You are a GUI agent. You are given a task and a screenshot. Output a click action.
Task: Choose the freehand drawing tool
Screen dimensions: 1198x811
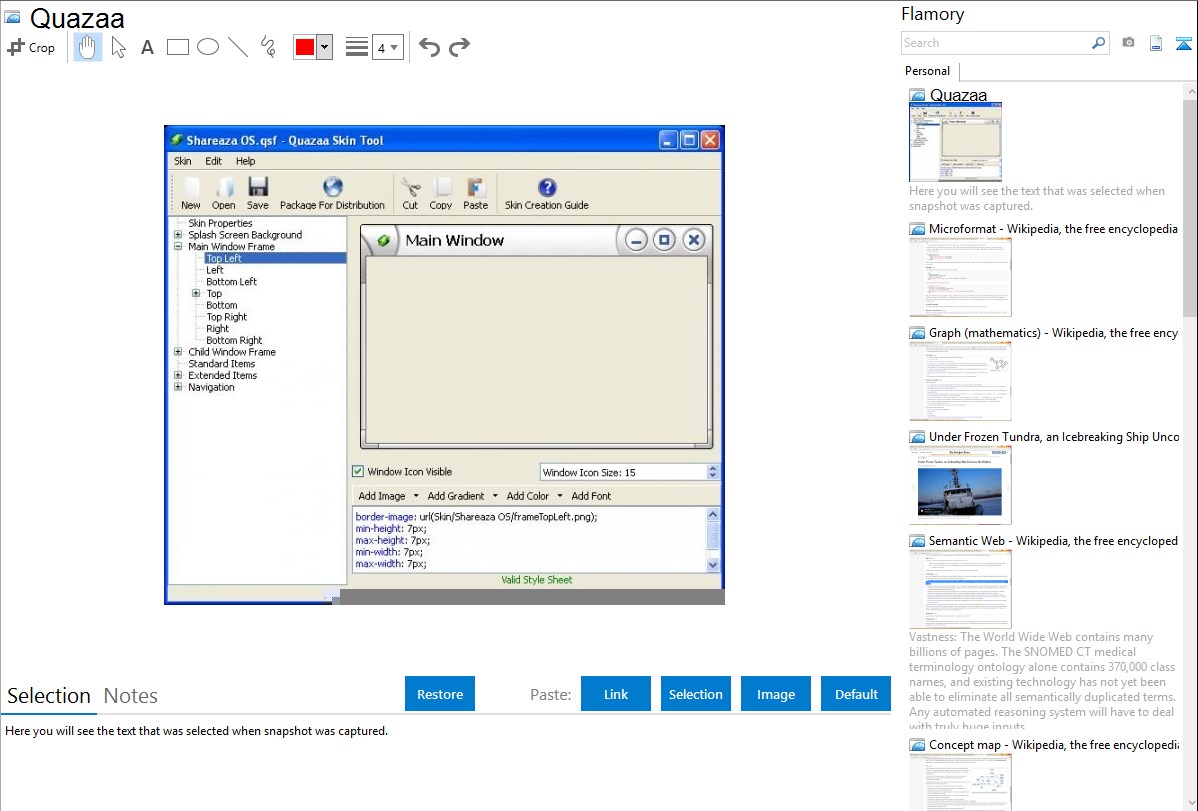pyautogui.click(x=268, y=47)
